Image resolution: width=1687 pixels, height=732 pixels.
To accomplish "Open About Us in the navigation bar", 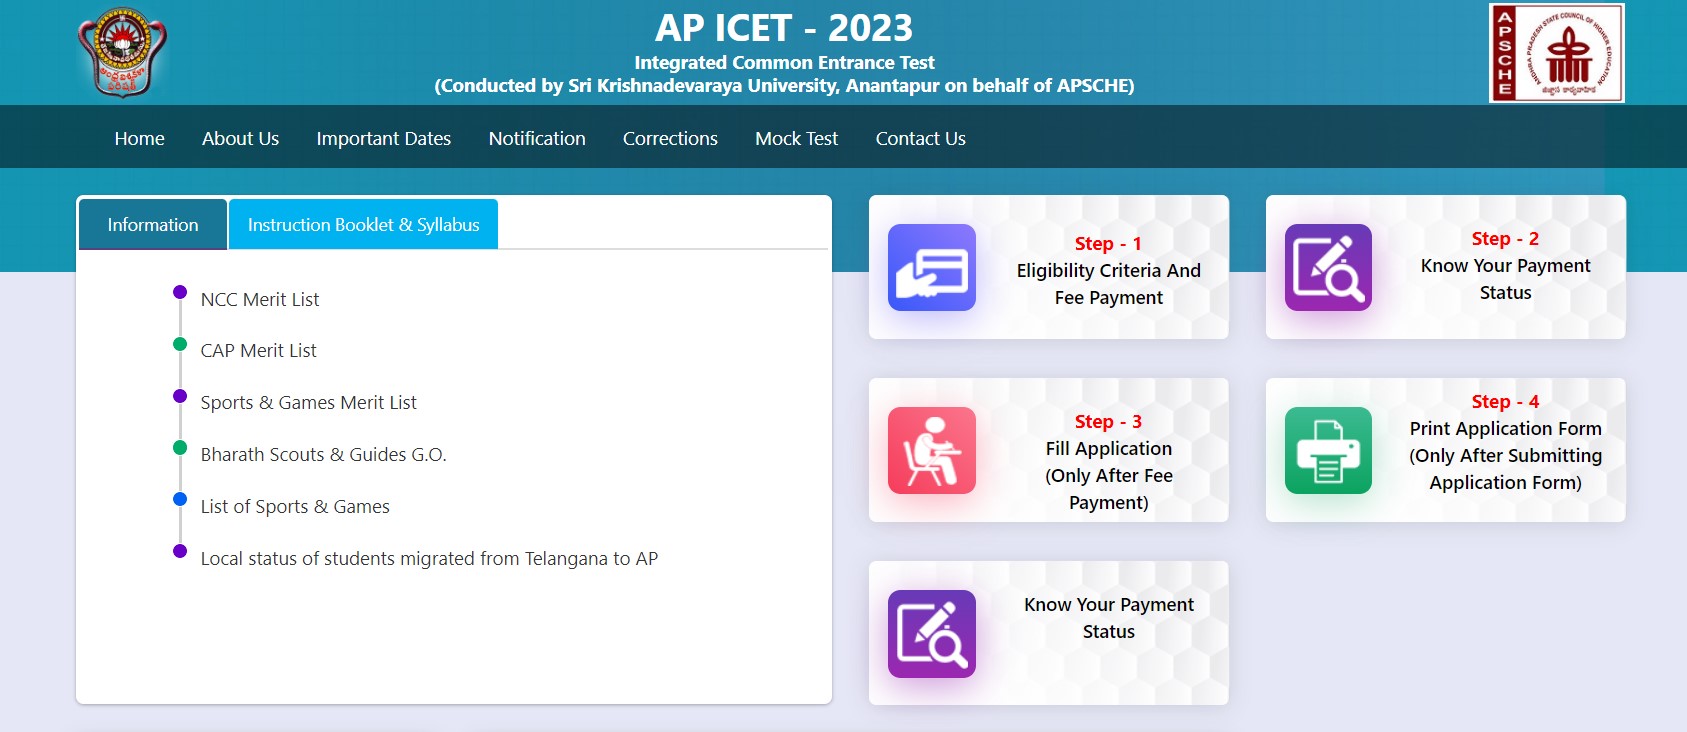I will pos(240,138).
